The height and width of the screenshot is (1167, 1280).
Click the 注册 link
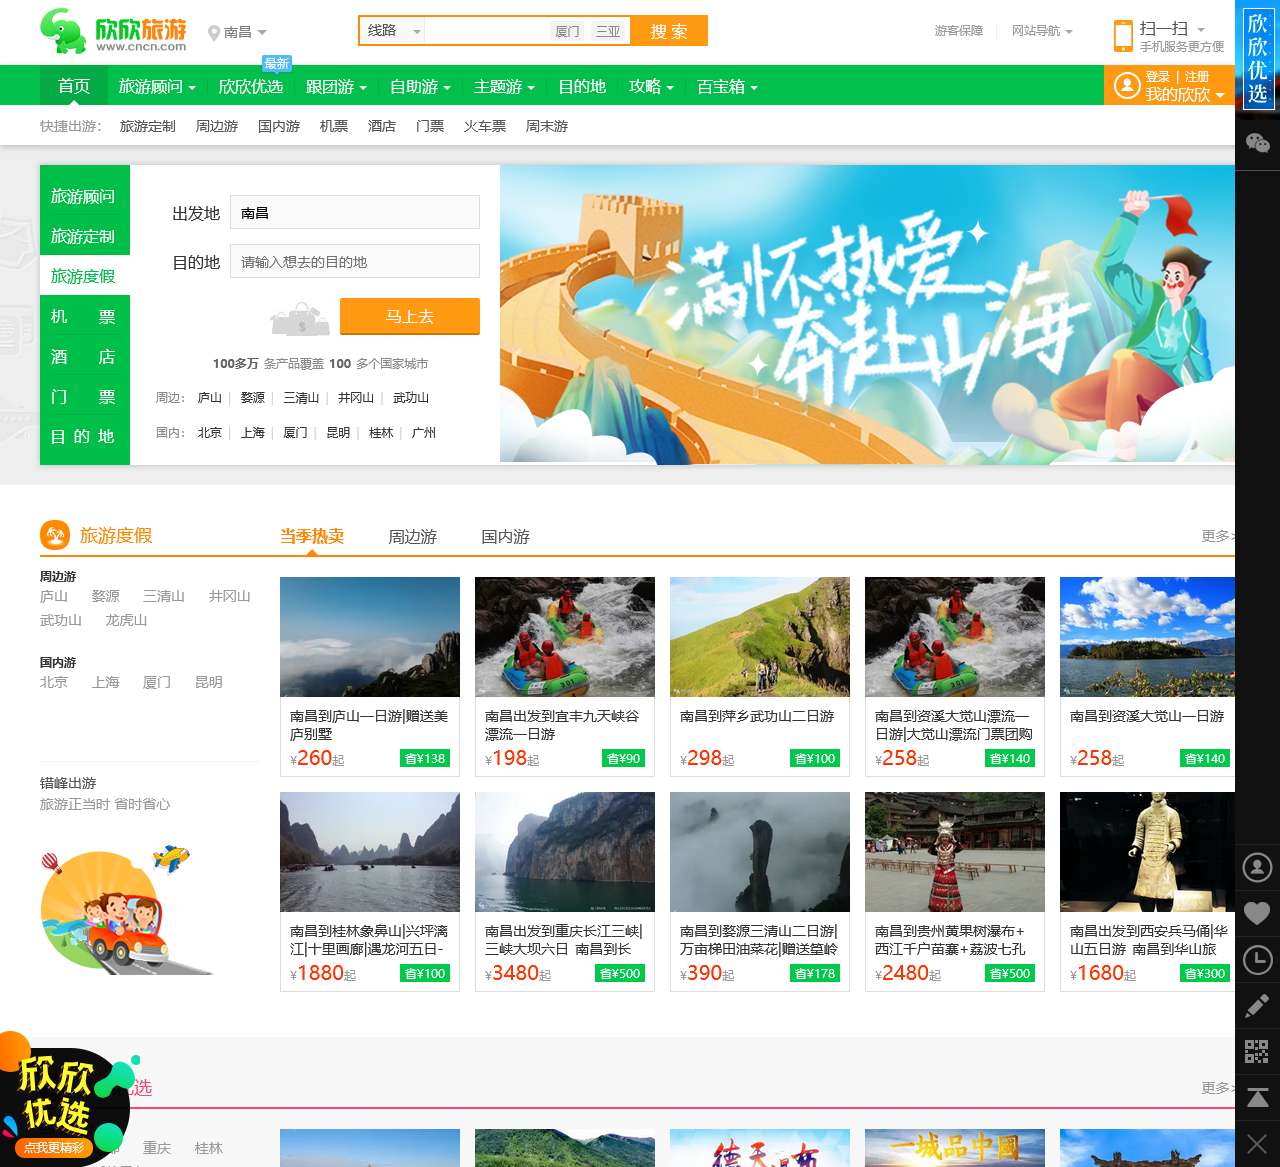pyautogui.click(x=1197, y=77)
